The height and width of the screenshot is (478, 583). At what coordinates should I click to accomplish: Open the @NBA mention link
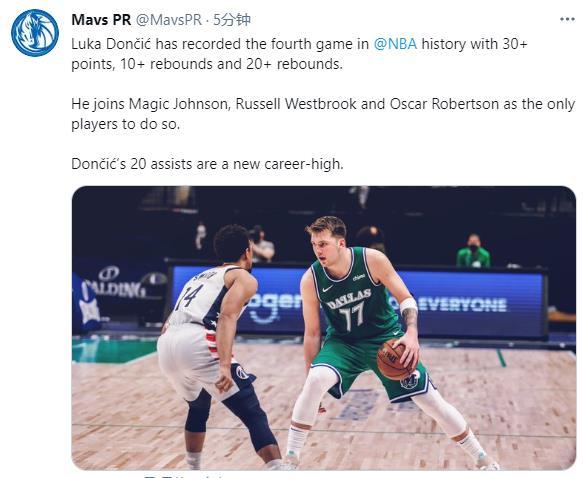pos(395,44)
